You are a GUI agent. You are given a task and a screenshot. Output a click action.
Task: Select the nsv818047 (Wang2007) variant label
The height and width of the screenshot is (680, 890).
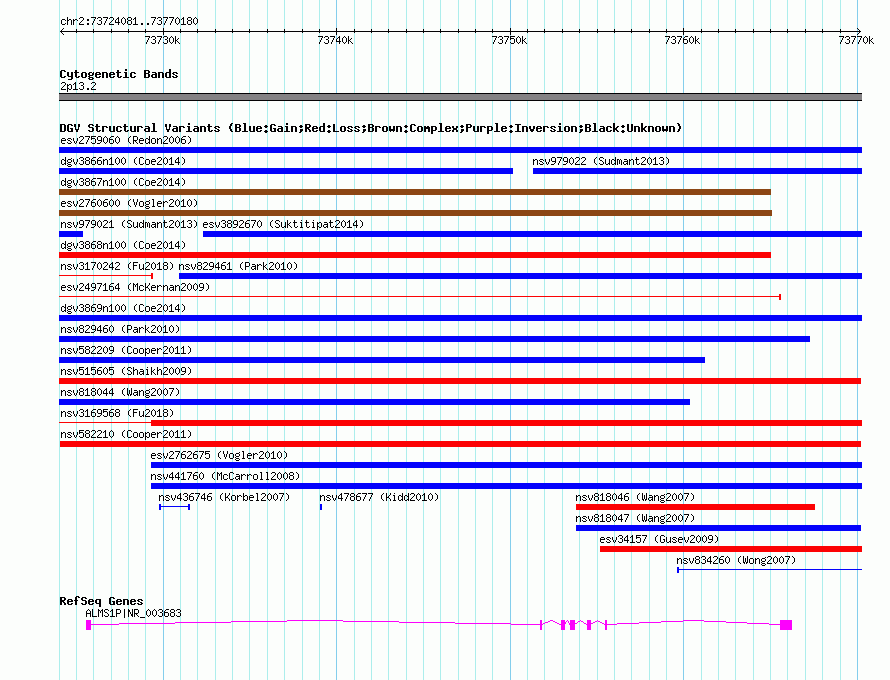click(635, 518)
